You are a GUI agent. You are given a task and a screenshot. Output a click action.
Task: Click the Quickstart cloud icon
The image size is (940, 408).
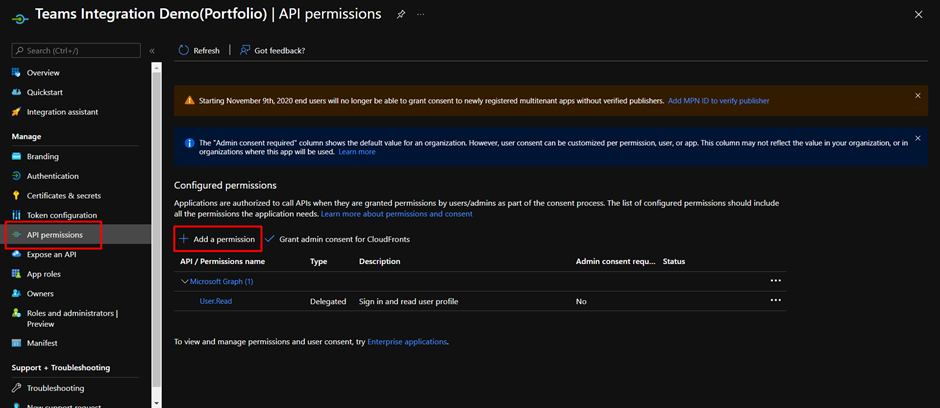17,92
